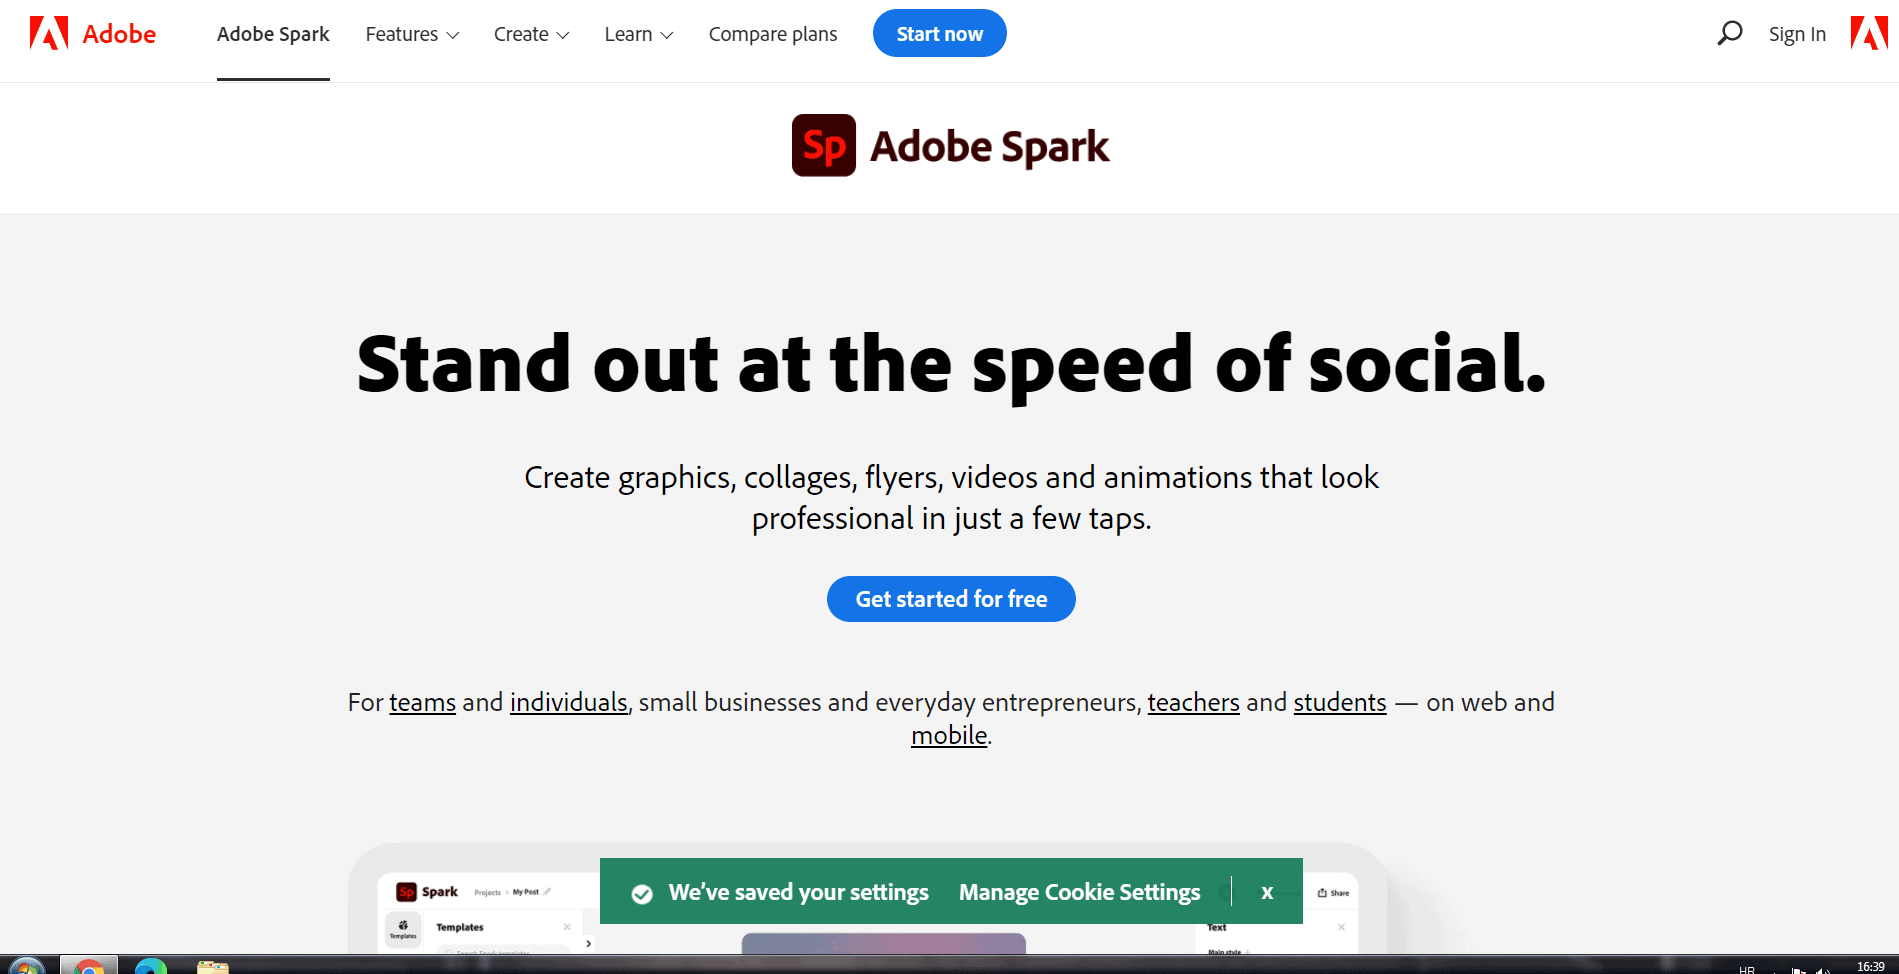Follow the mobile link
The width and height of the screenshot is (1899, 974).
949,735
